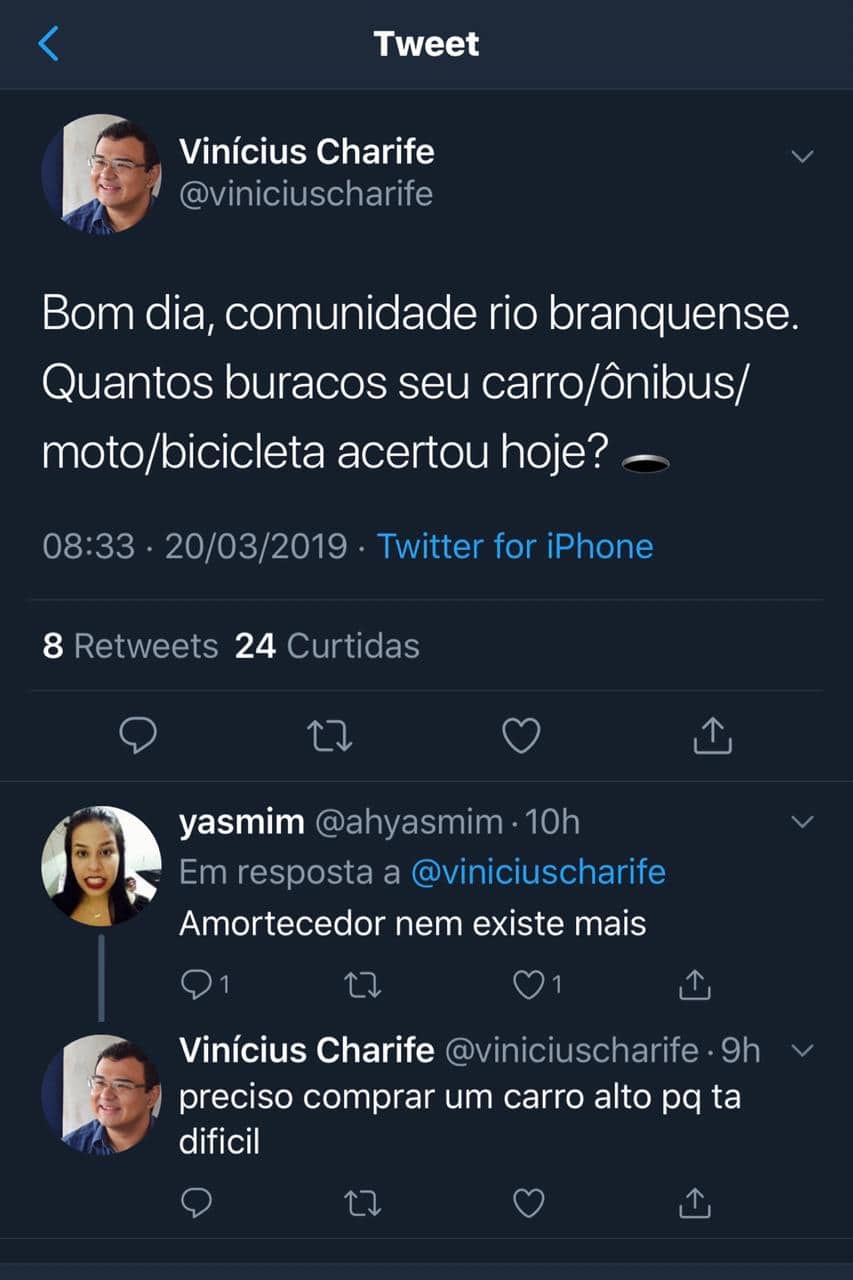
Task: Retweet the main tweet by Vinícius
Action: (329, 737)
